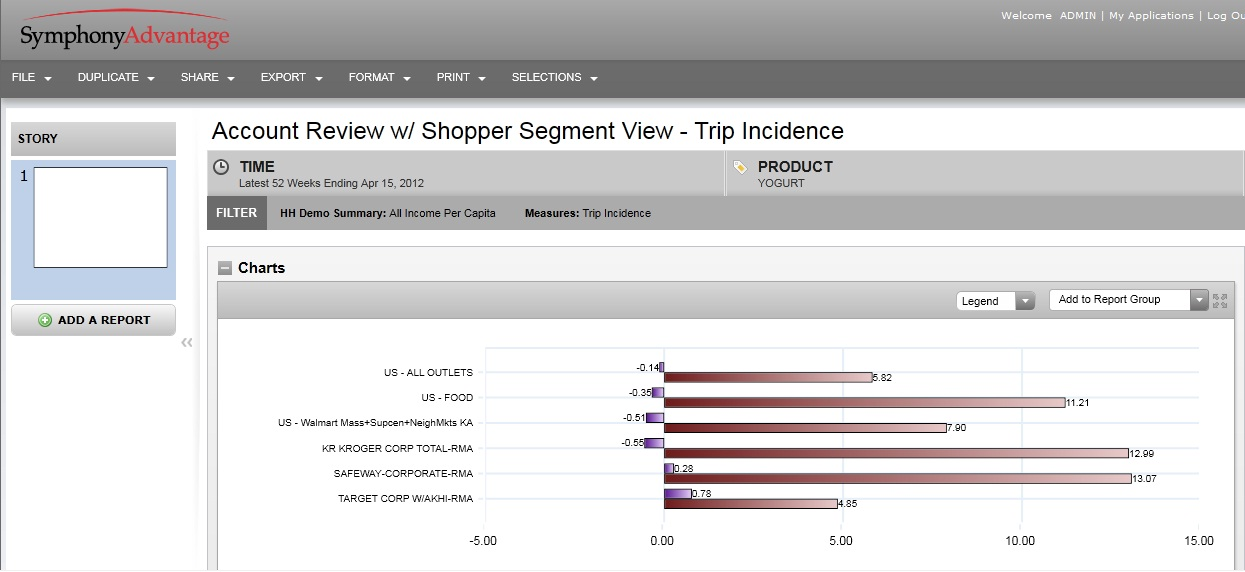Open the DUPLICATE menu

click(116, 78)
